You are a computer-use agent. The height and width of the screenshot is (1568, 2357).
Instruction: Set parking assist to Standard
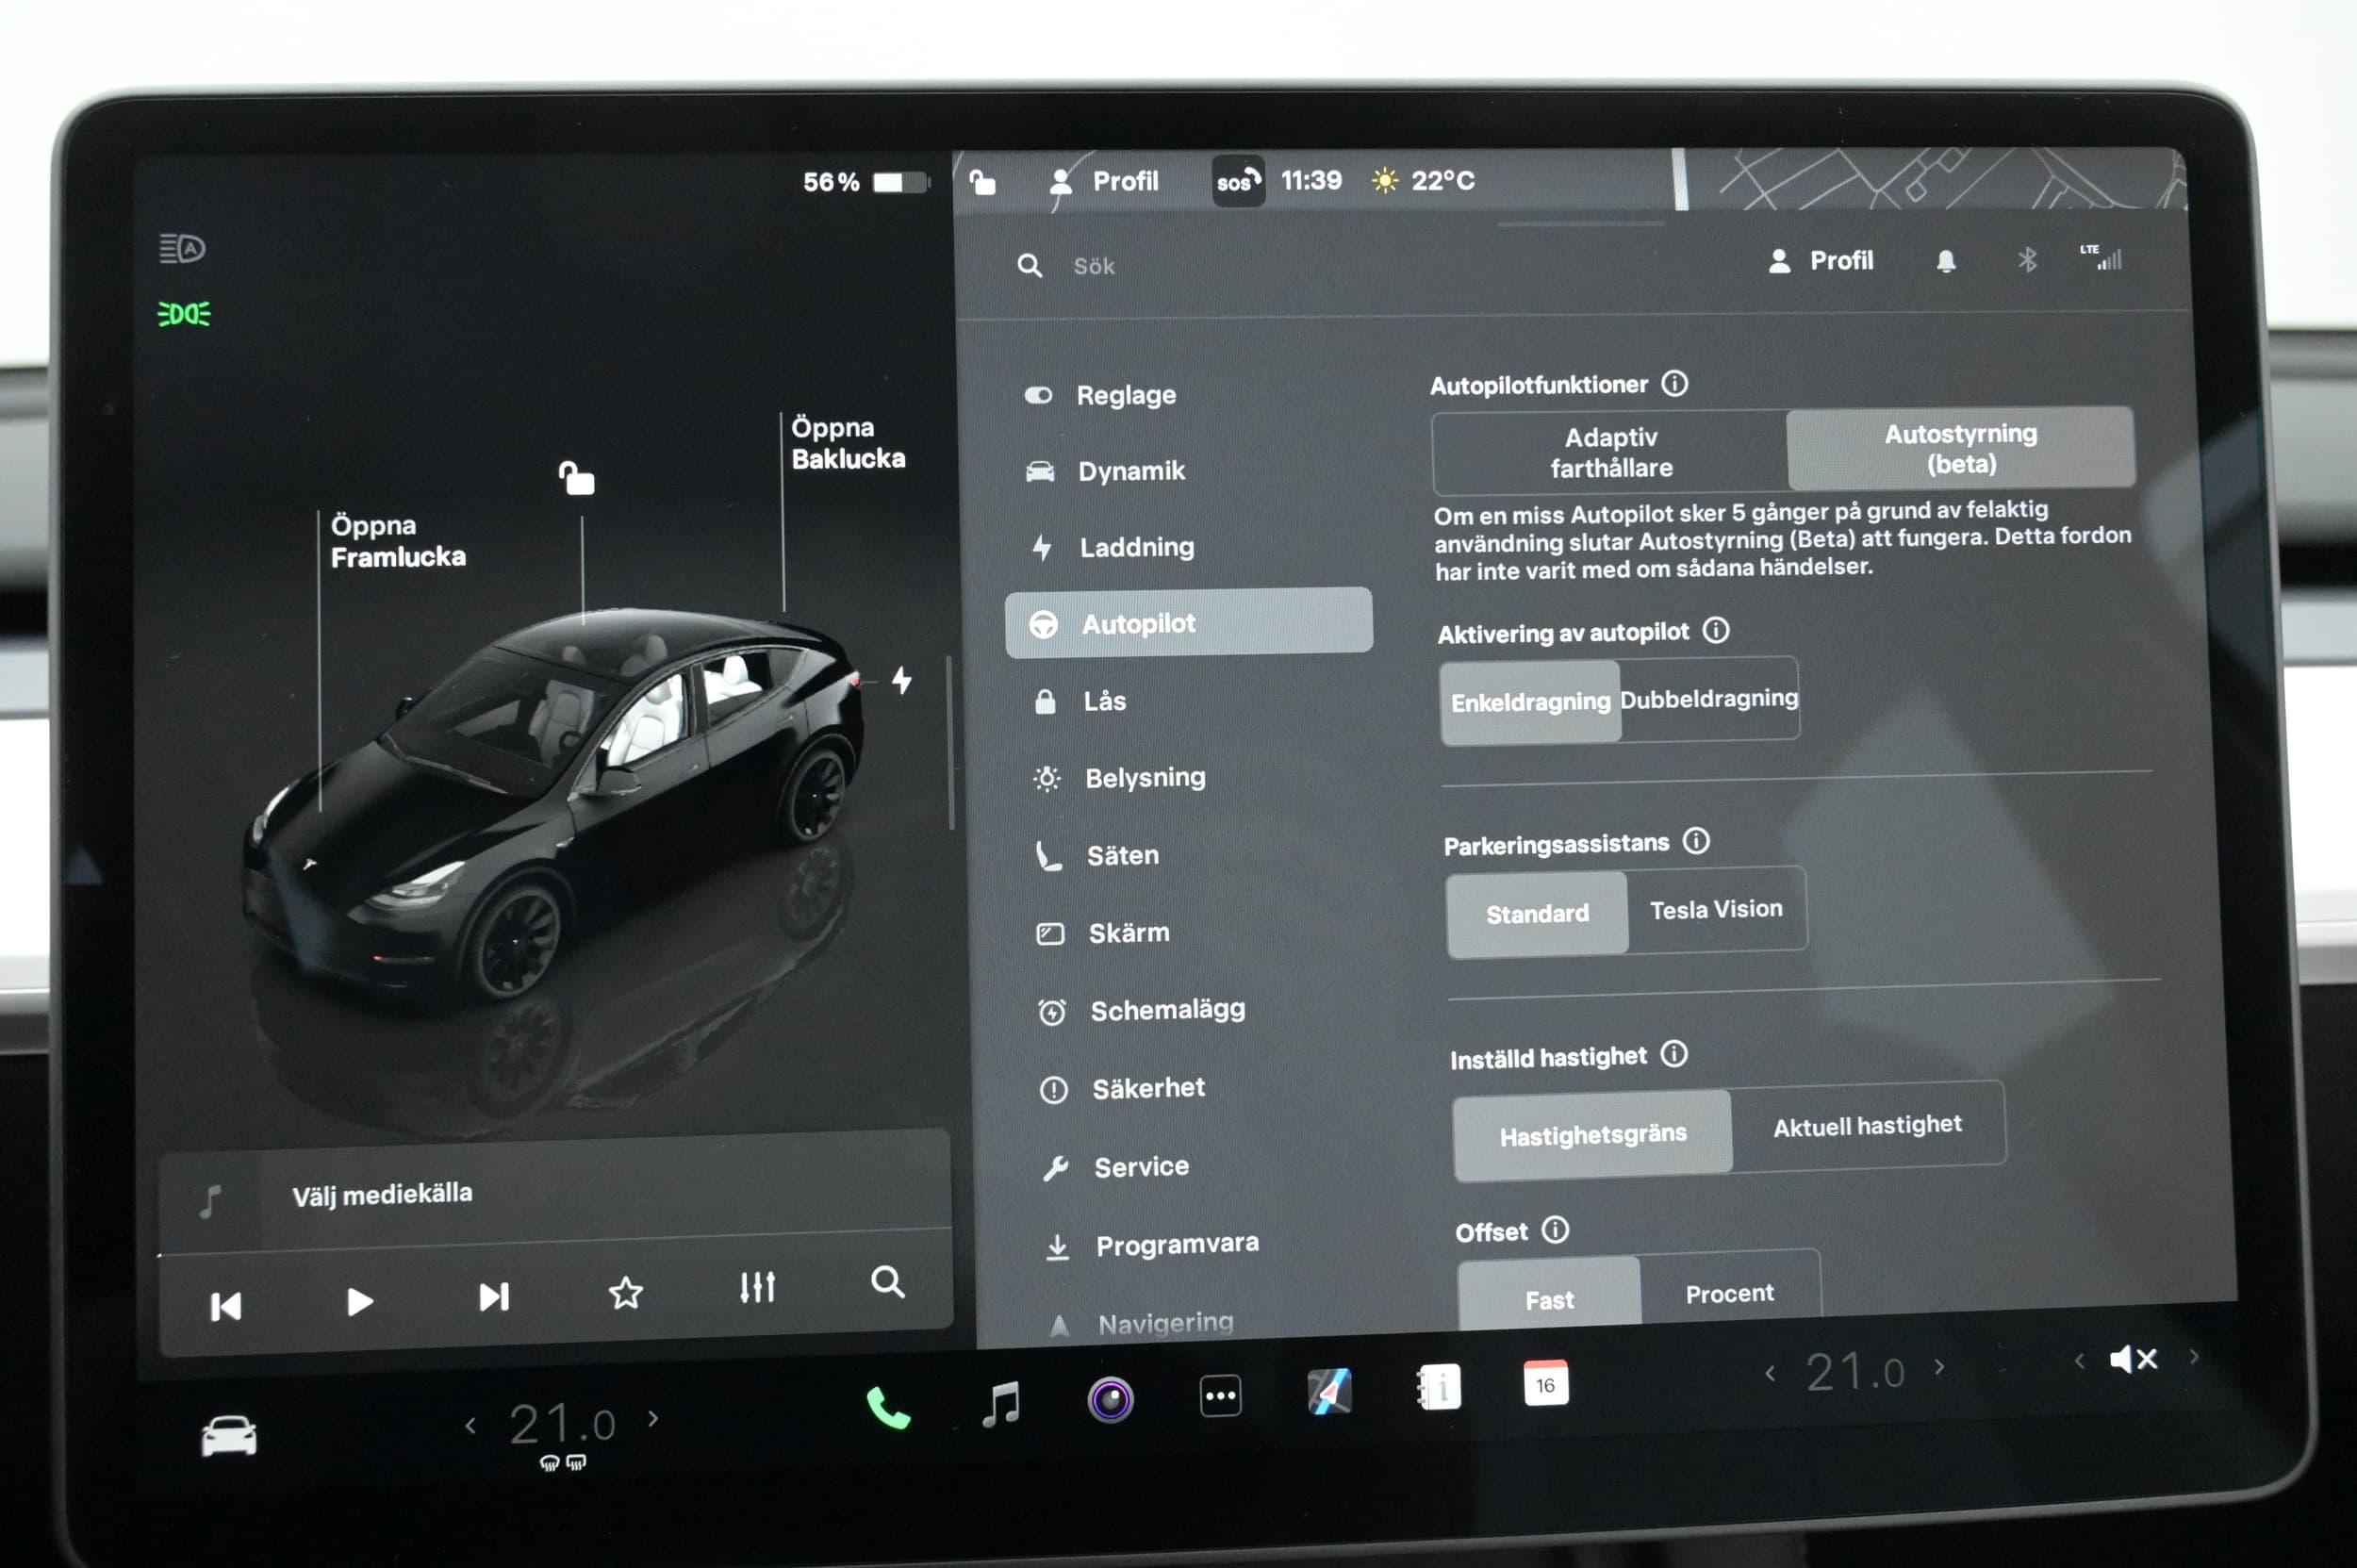1537,913
